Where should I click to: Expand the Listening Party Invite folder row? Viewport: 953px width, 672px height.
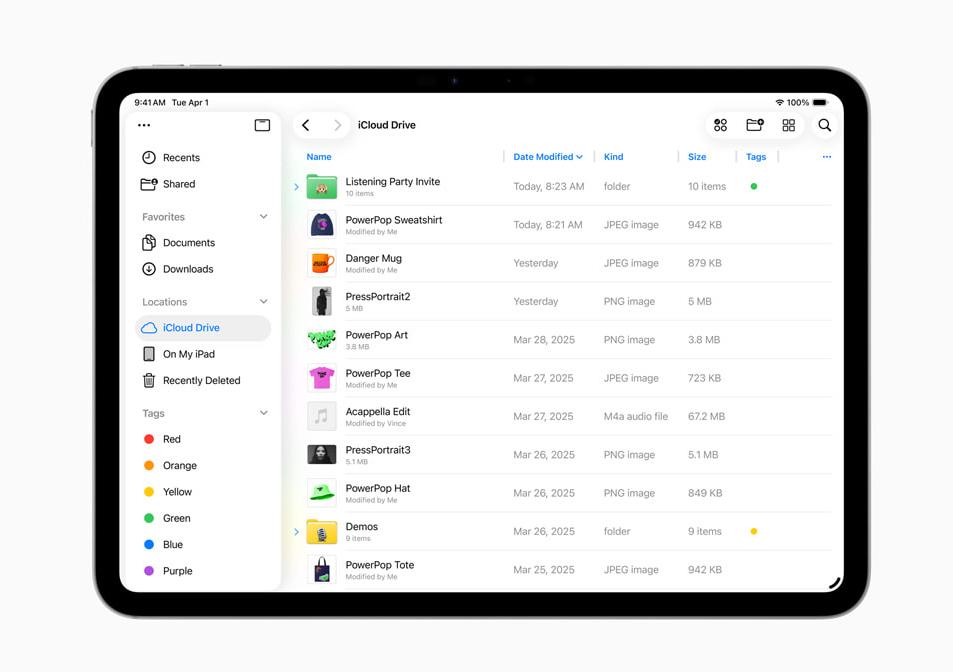click(297, 187)
